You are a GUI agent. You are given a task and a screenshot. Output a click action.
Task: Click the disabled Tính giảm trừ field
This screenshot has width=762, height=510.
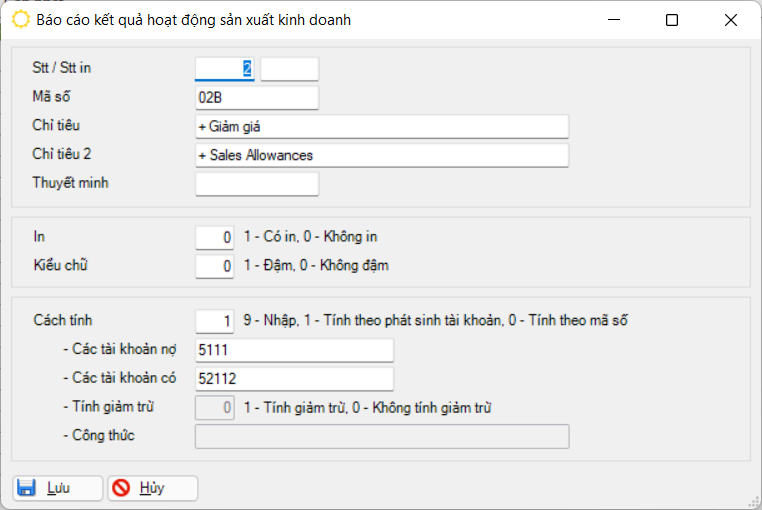214,408
